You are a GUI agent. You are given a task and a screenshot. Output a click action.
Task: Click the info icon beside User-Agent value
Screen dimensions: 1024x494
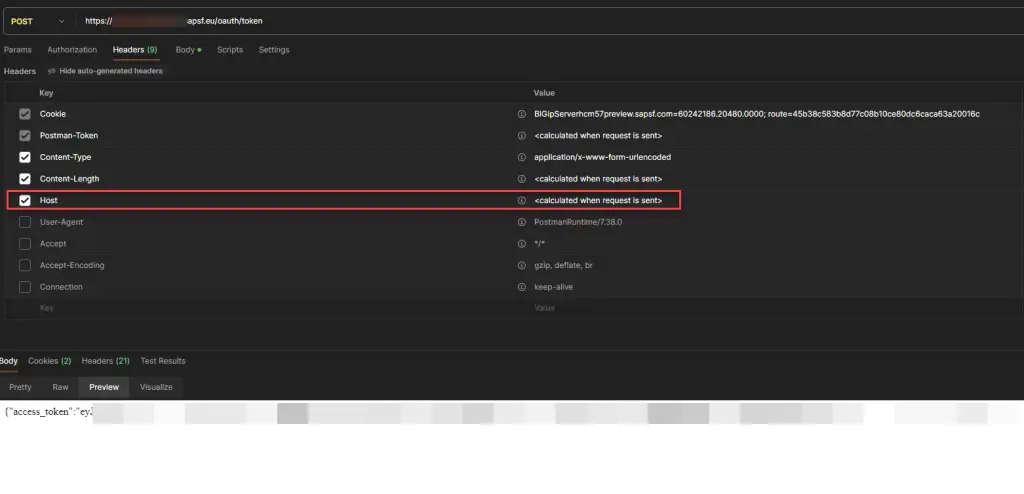(521, 222)
